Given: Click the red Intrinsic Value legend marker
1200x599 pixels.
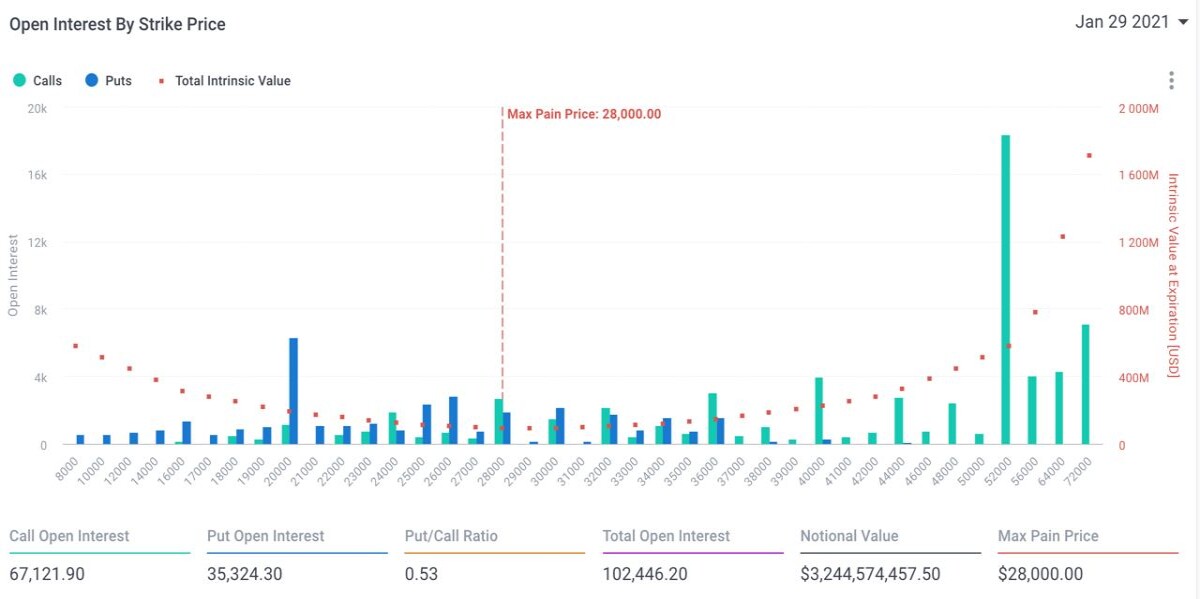Looking at the screenshot, I should (160, 80).
